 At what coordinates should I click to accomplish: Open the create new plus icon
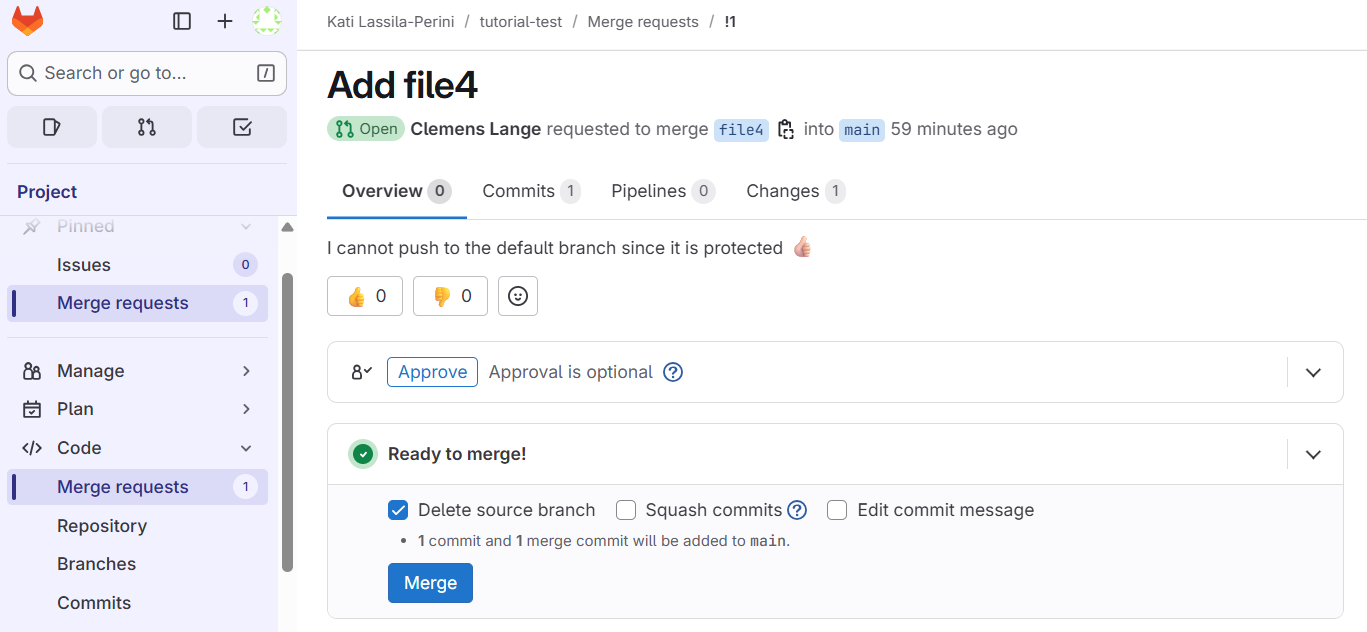coord(225,21)
